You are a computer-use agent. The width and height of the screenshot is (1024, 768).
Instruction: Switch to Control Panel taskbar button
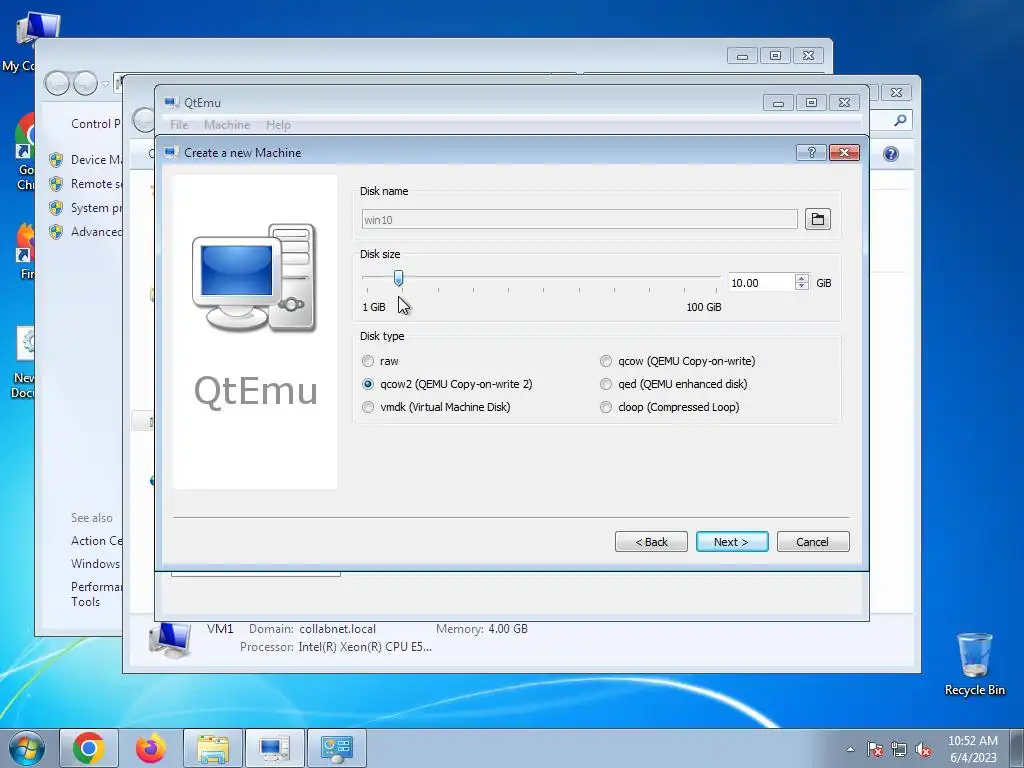[x=337, y=748]
